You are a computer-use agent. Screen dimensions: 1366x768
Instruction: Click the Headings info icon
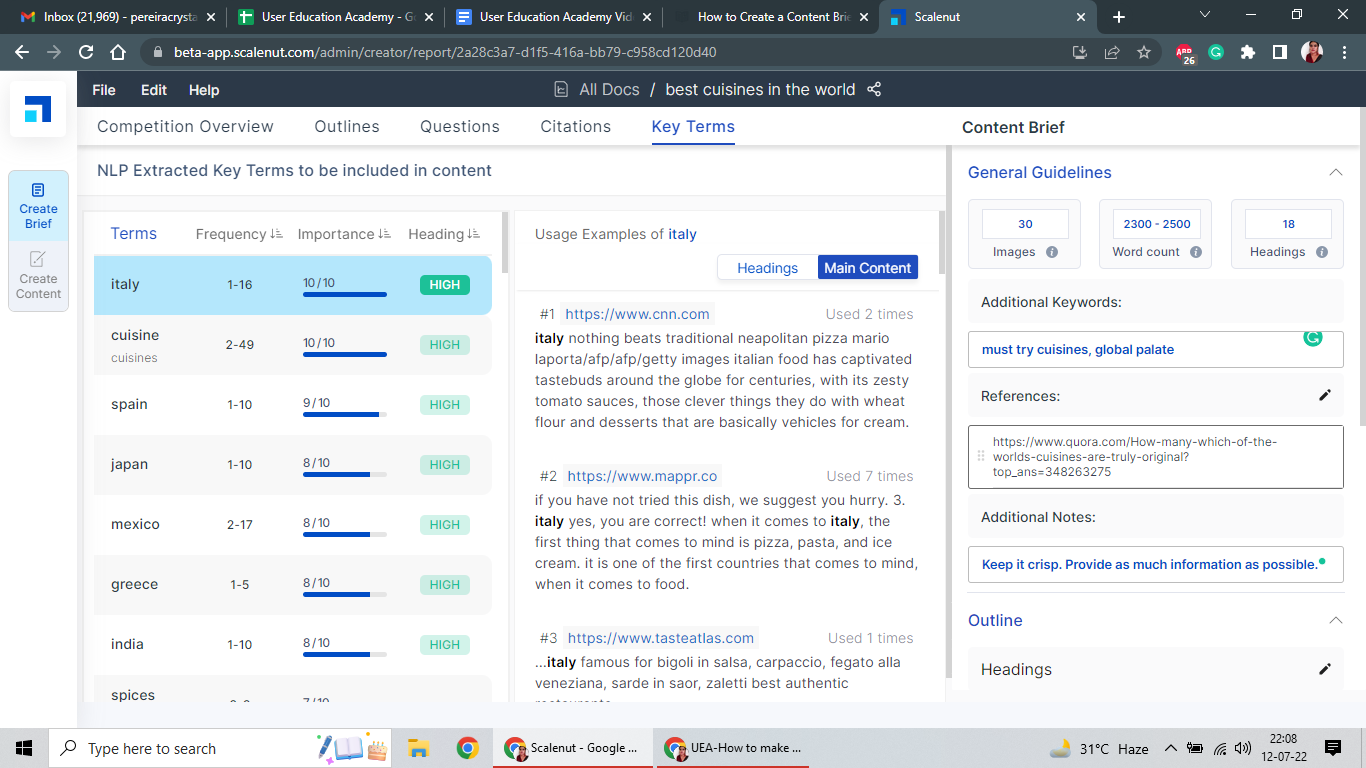(1322, 252)
